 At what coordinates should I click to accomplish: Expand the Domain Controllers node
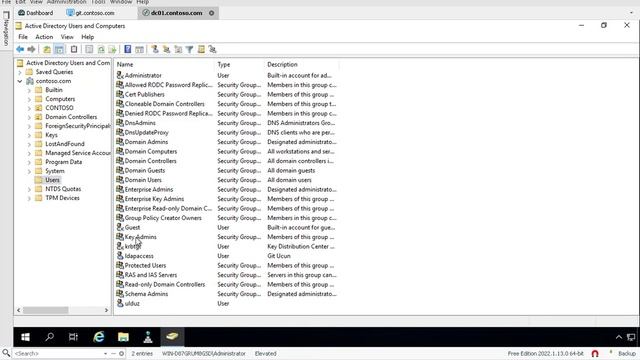coord(29,117)
